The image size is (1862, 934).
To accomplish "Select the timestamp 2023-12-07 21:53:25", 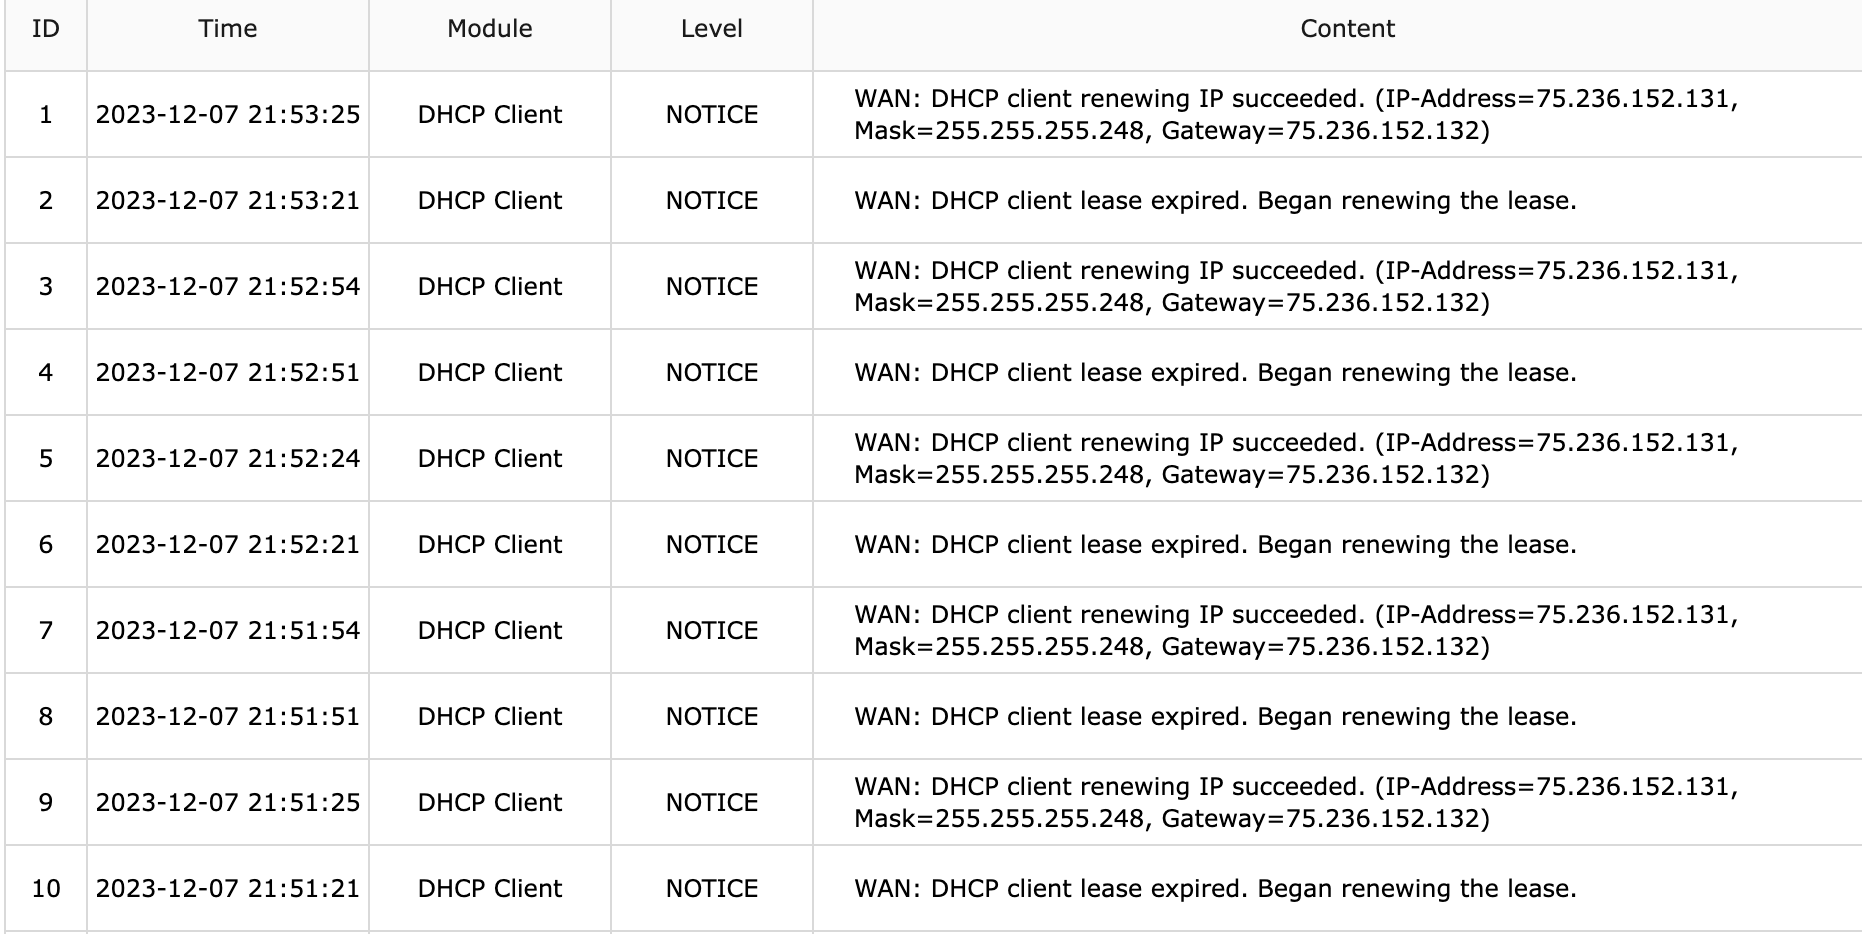I will click(x=228, y=115).
